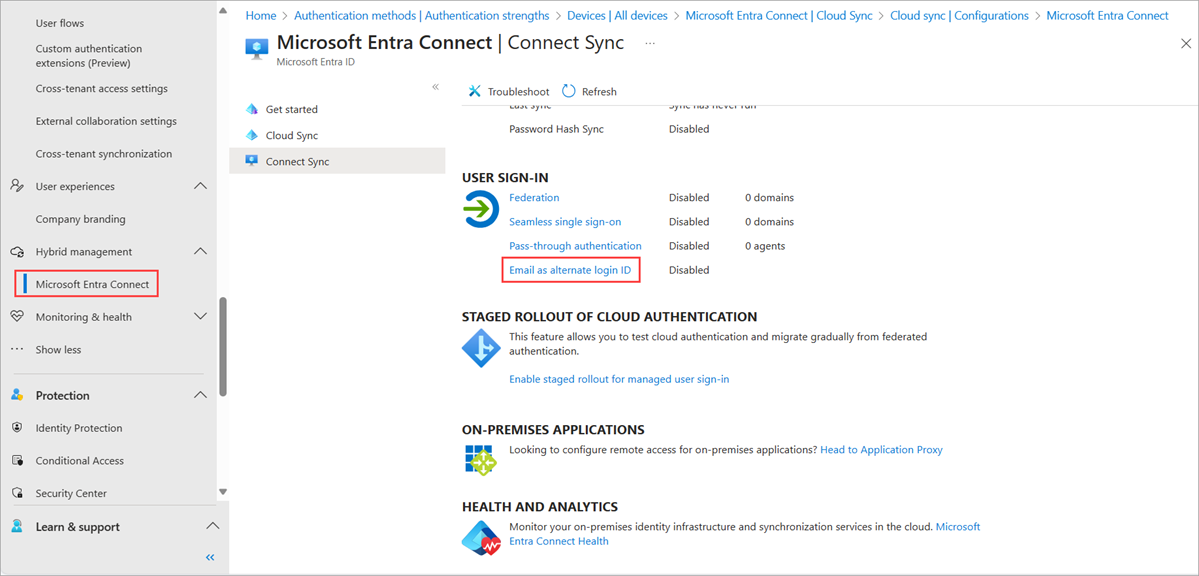The image size is (1199, 576).
Task: Click the Connect Sync monitor icon
Action: coord(252,161)
